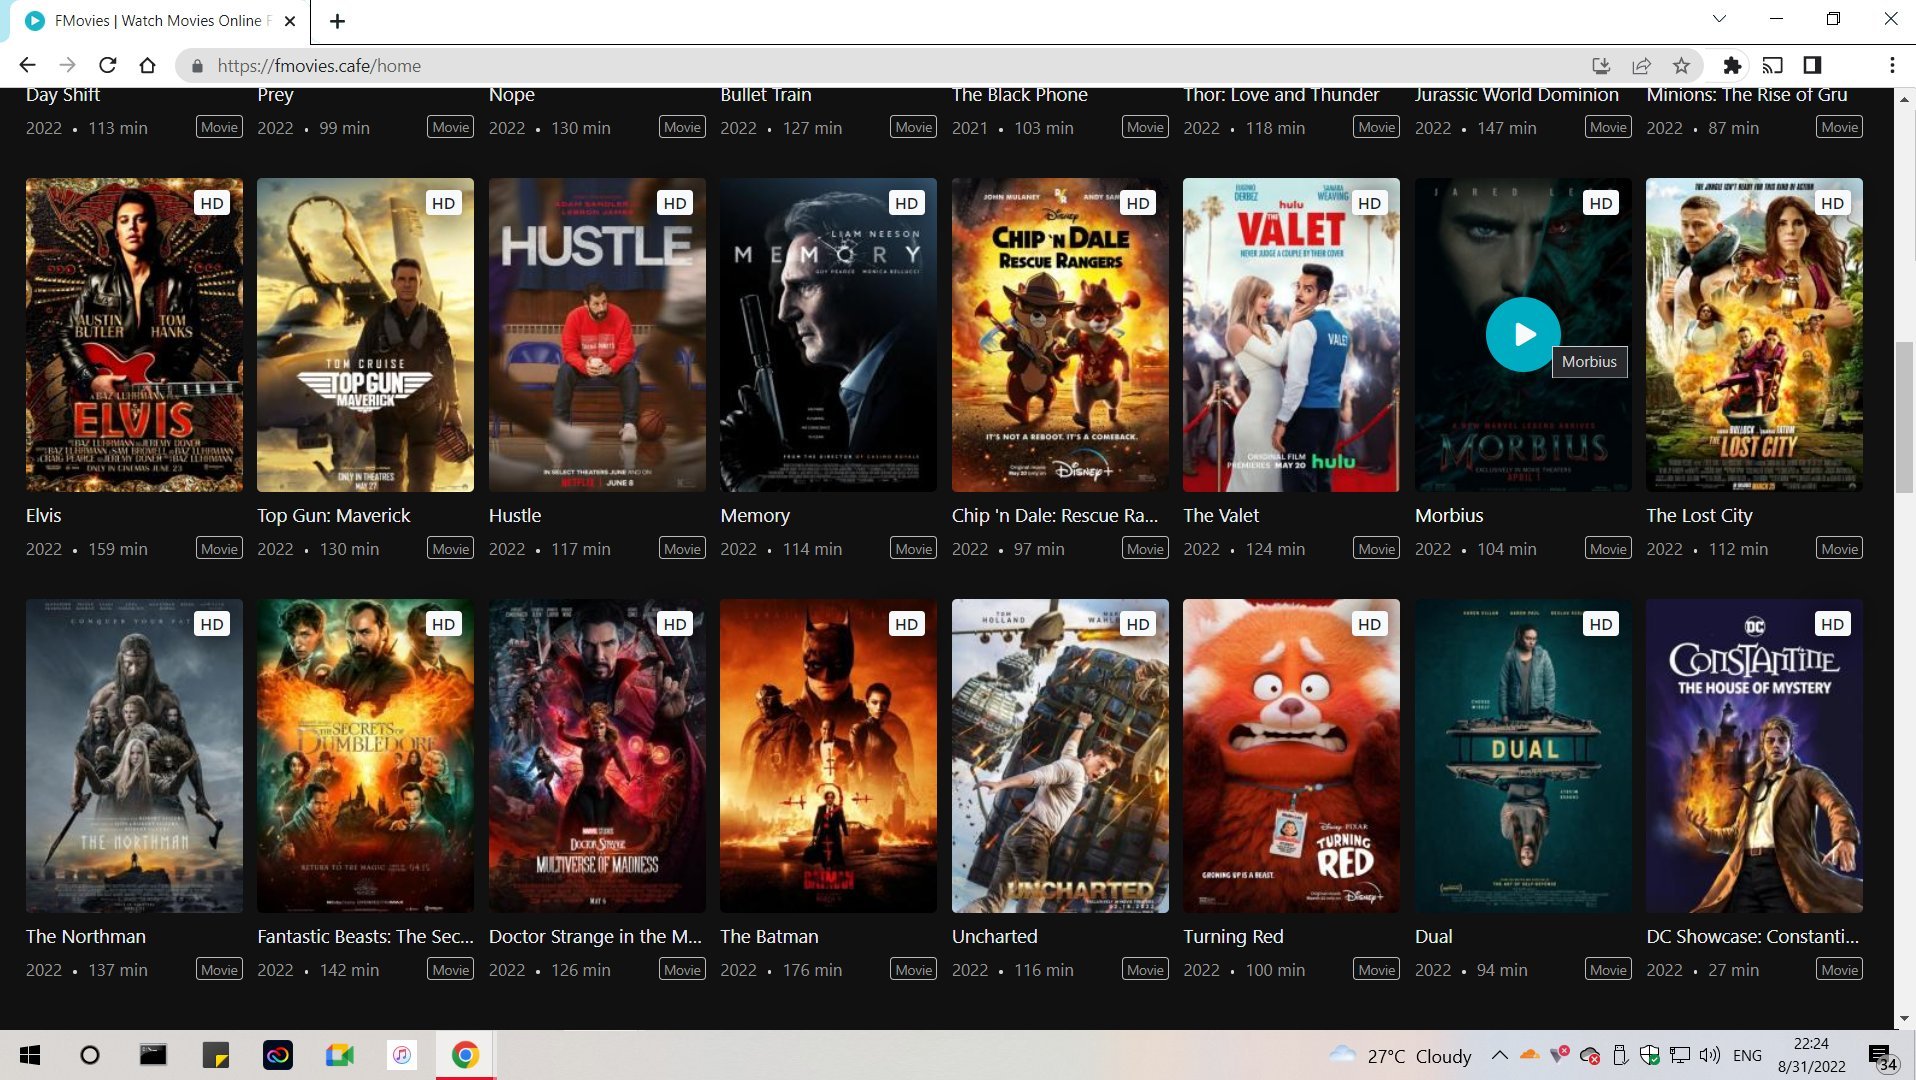Open the volume speaker icon in tray
This screenshot has height=1080, width=1916.
[1710, 1055]
